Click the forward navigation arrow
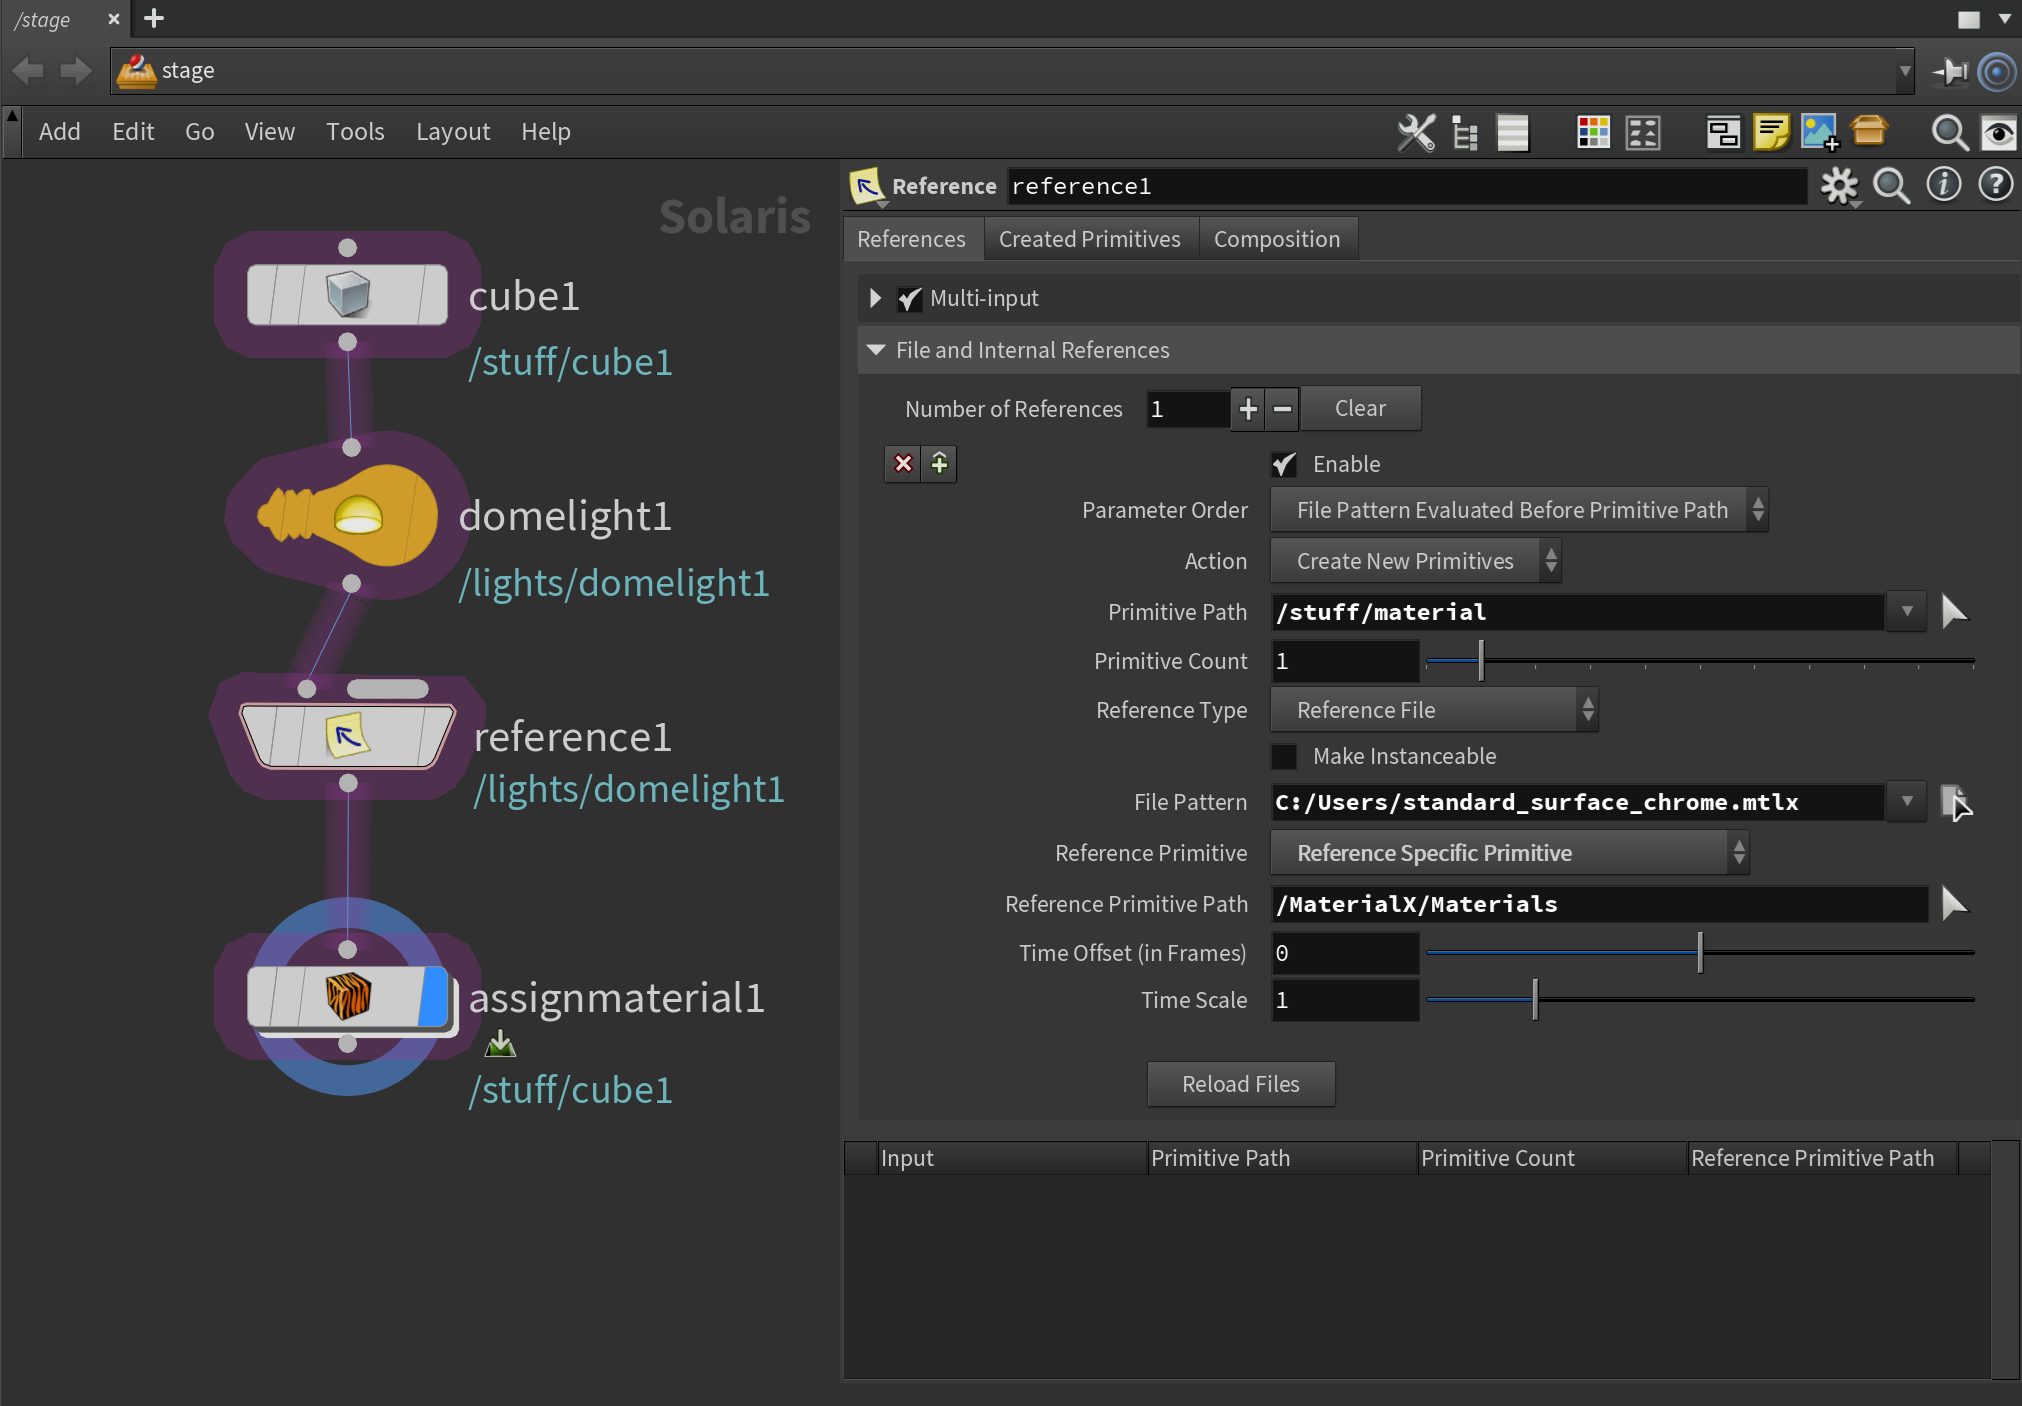 76,71
